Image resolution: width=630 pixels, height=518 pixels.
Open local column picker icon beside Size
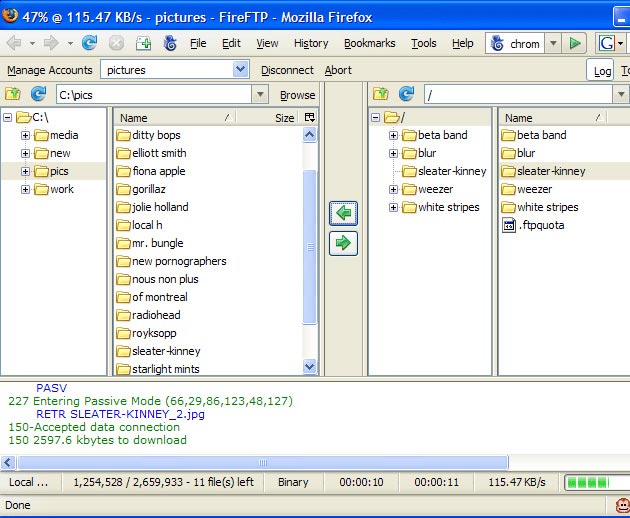(x=309, y=117)
